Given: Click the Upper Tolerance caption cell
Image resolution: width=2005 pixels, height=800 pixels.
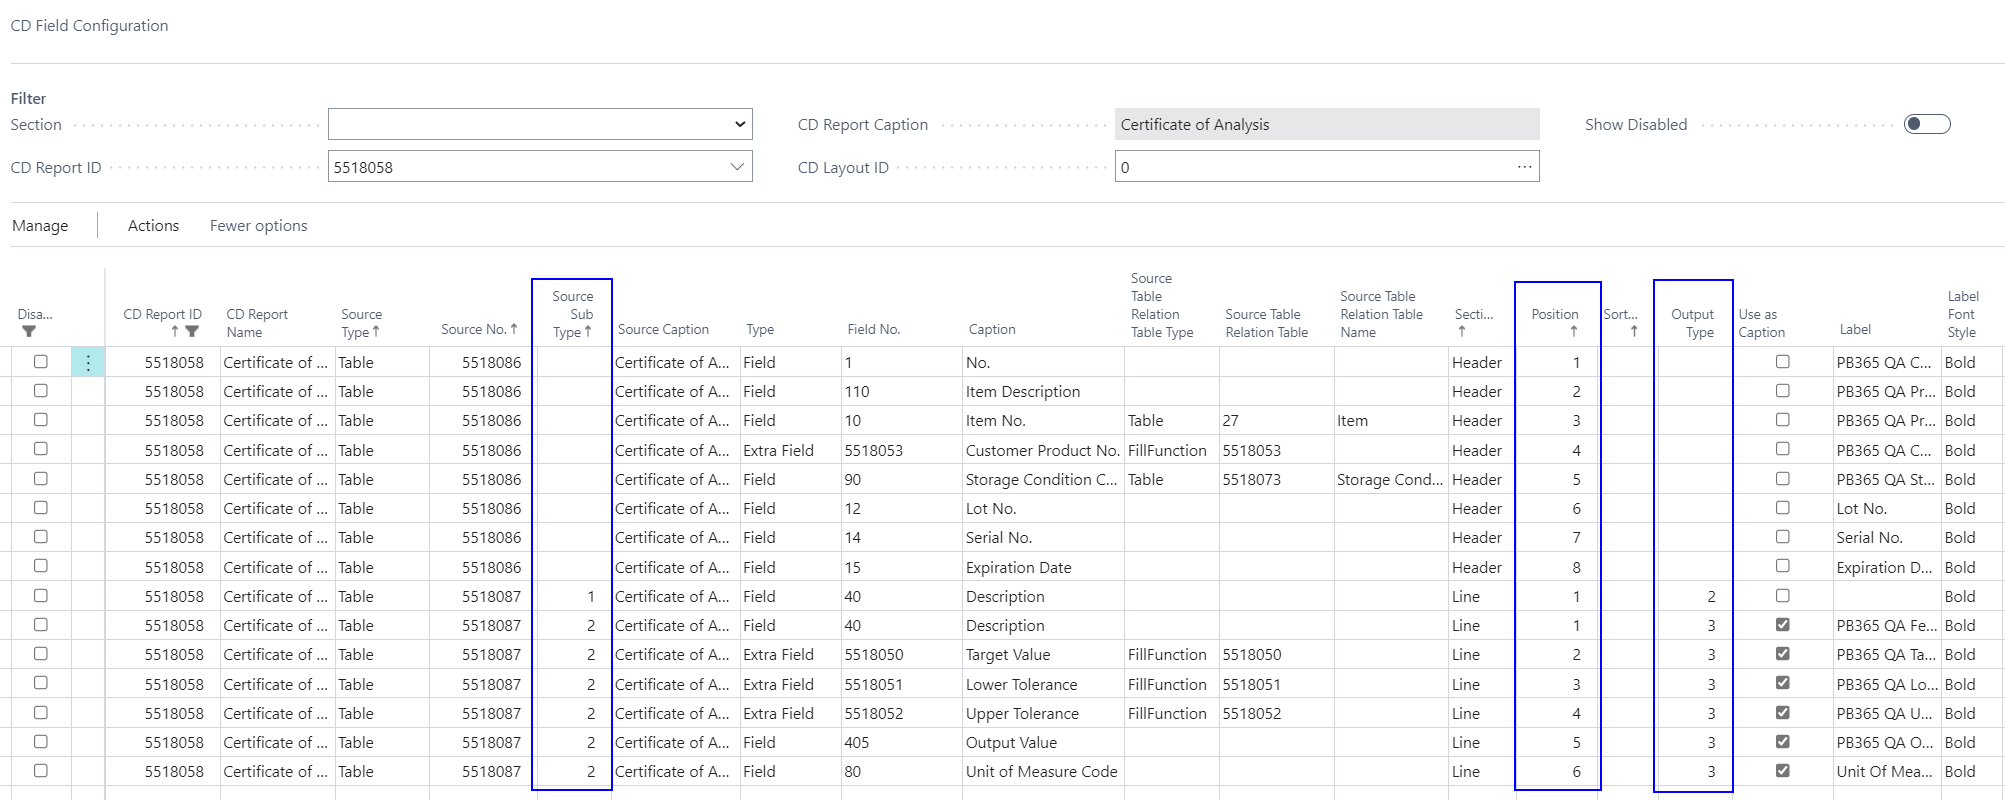Looking at the screenshot, I should [1043, 713].
